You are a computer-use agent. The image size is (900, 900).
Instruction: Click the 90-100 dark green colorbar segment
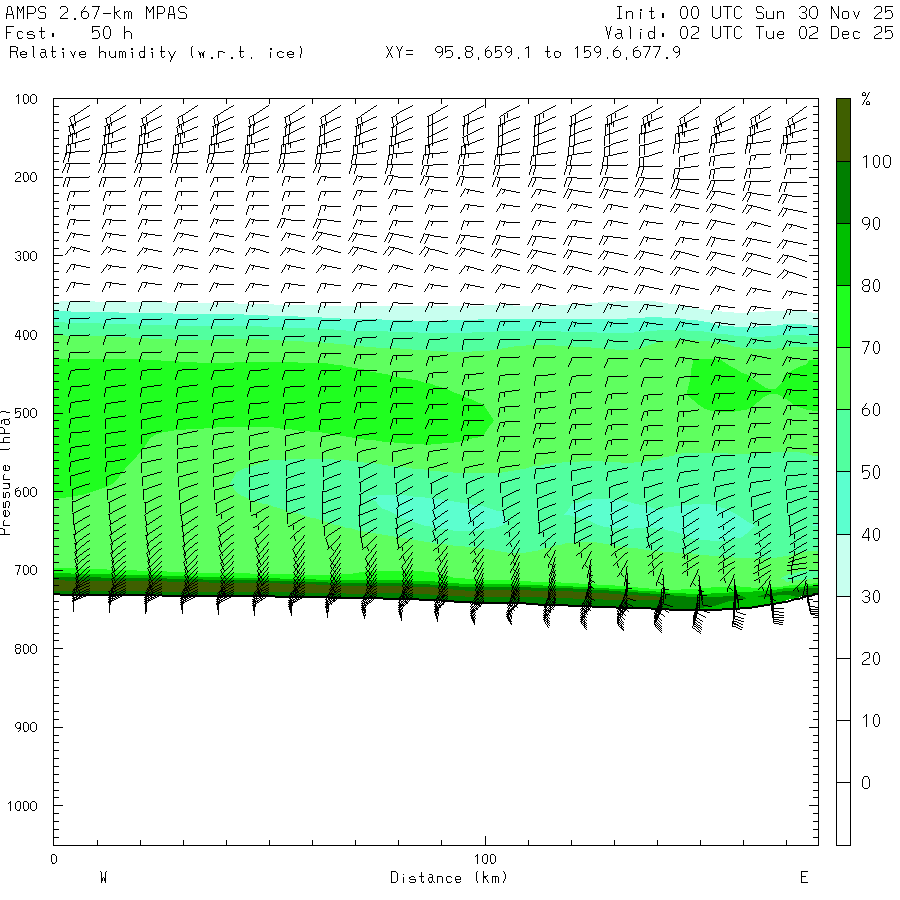tap(843, 192)
